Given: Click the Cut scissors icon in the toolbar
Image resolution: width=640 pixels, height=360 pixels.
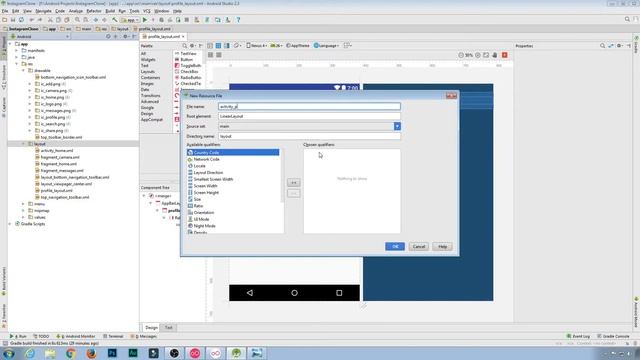Looking at the screenshot, I should point(50,20).
